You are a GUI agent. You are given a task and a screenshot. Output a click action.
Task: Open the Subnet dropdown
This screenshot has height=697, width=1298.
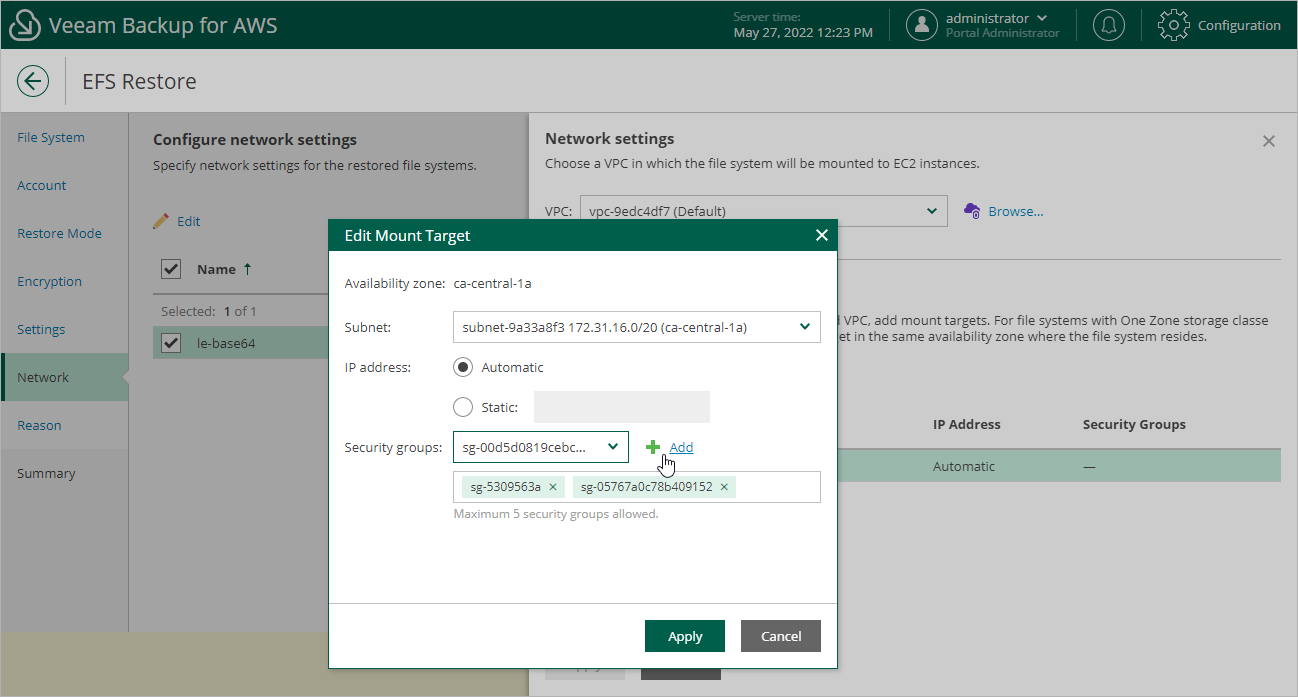803,327
